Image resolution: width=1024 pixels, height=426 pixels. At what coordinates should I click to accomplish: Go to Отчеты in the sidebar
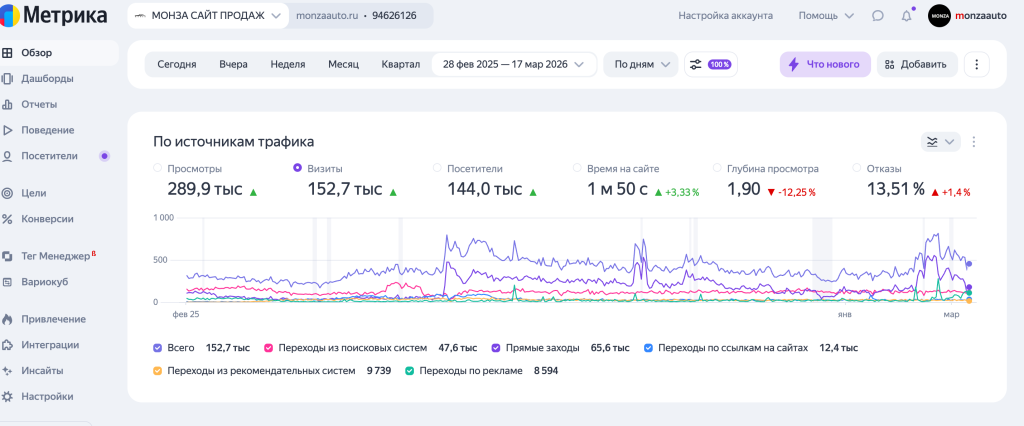tap(39, 104)
